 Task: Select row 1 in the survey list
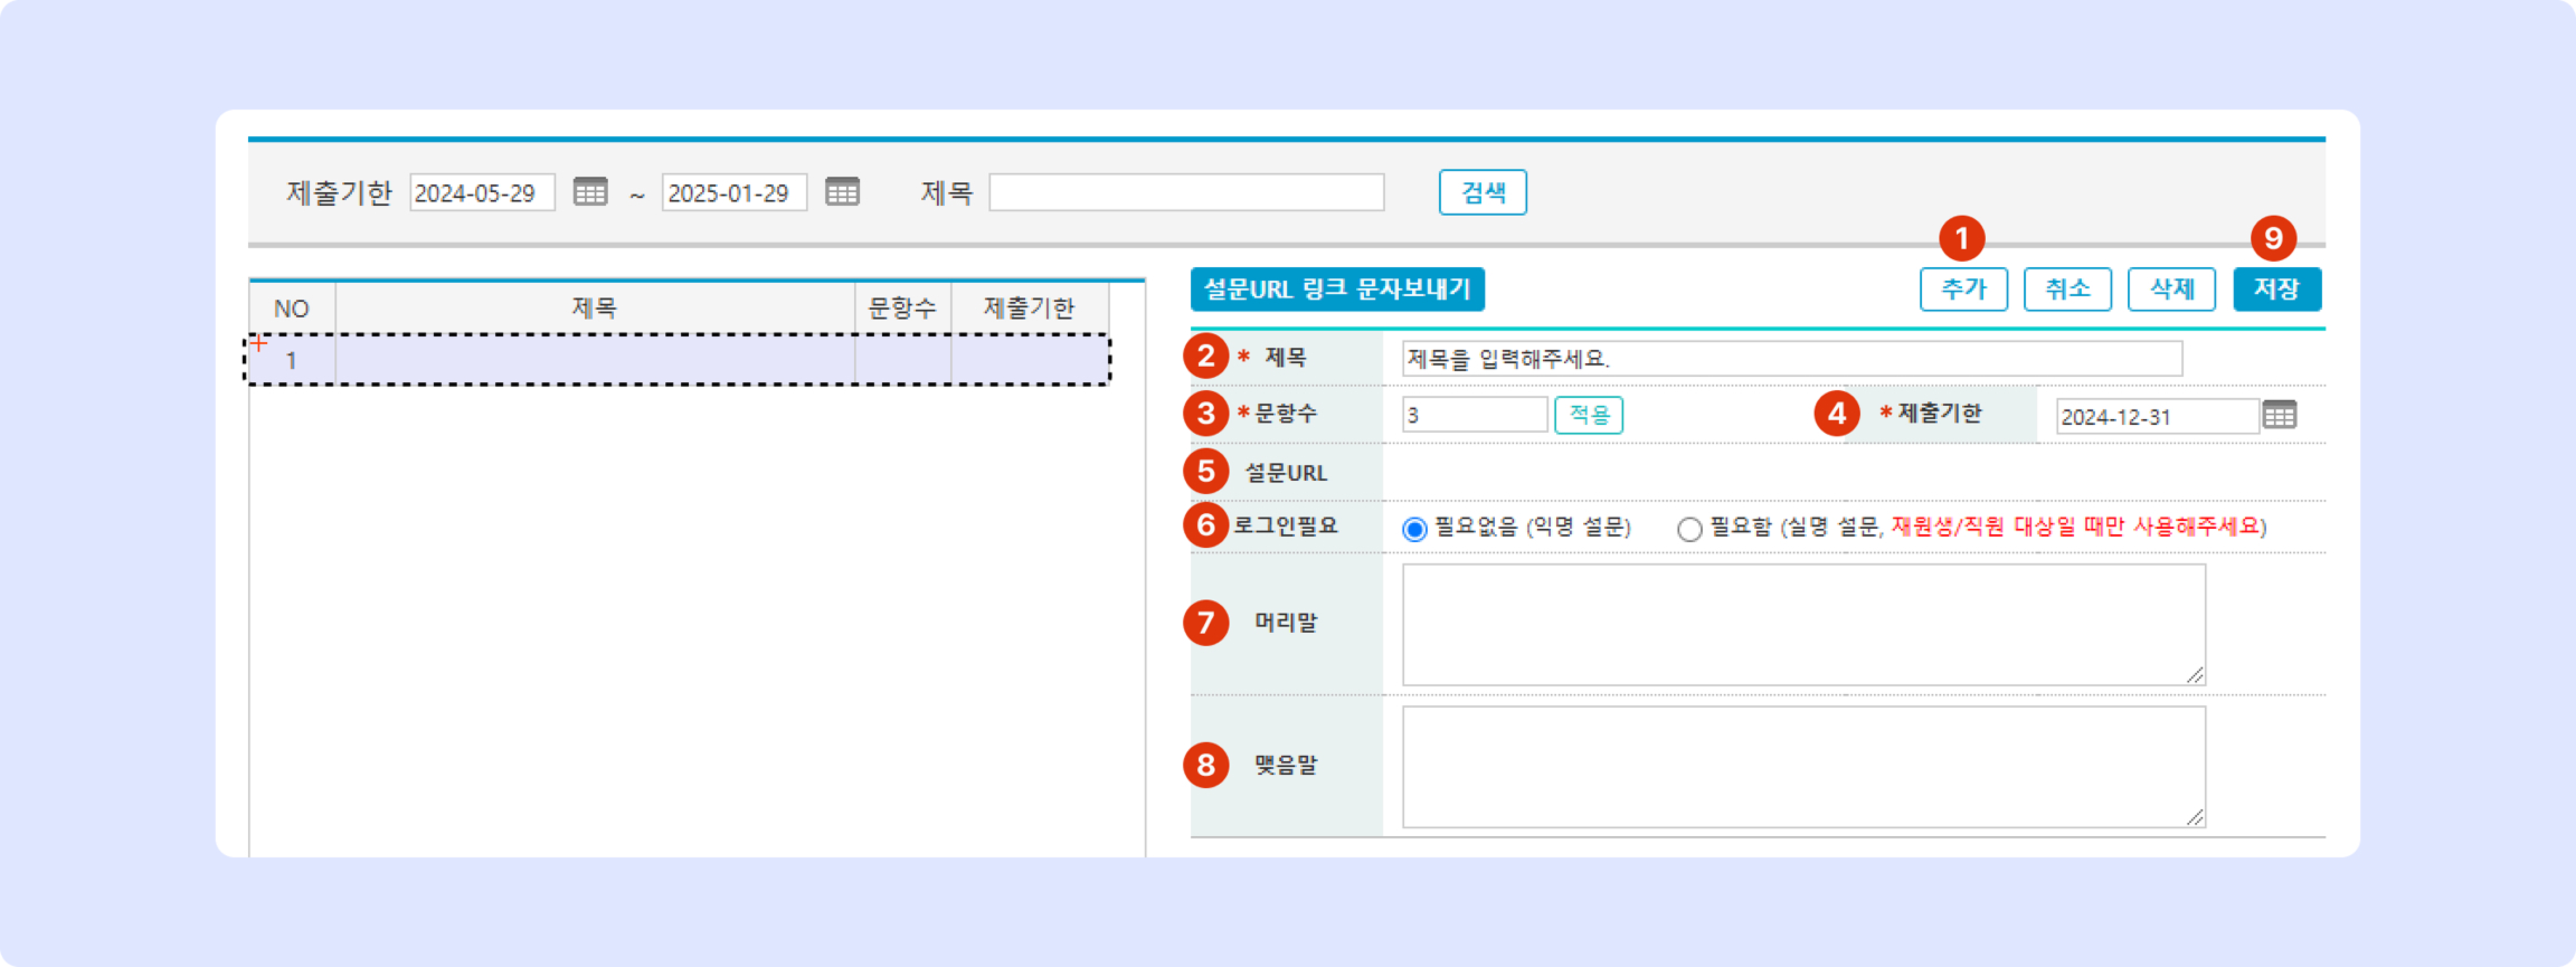[x=594, y=361]
